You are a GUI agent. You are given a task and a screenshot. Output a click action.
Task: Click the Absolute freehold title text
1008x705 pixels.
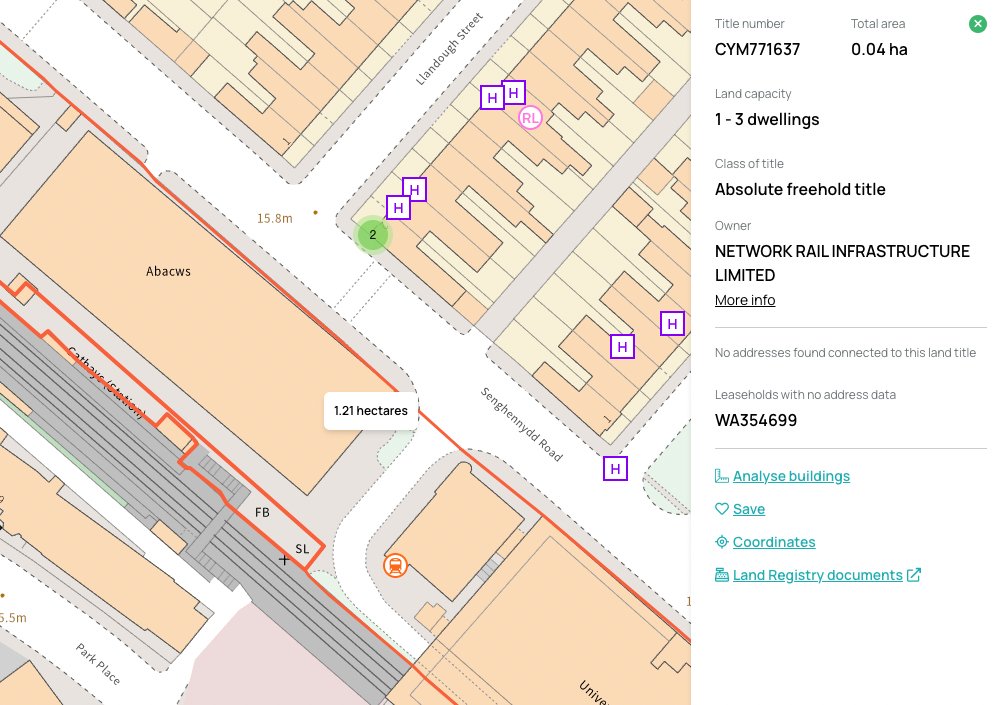[800, 190]
